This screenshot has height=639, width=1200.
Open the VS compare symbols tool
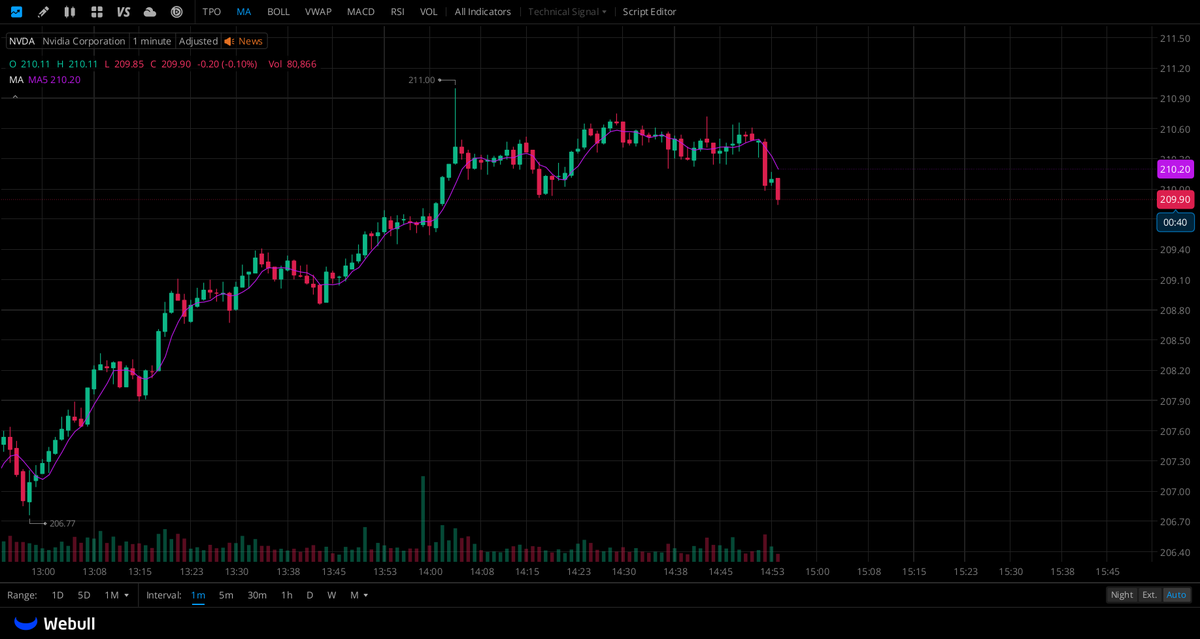[x=123, y=12]
